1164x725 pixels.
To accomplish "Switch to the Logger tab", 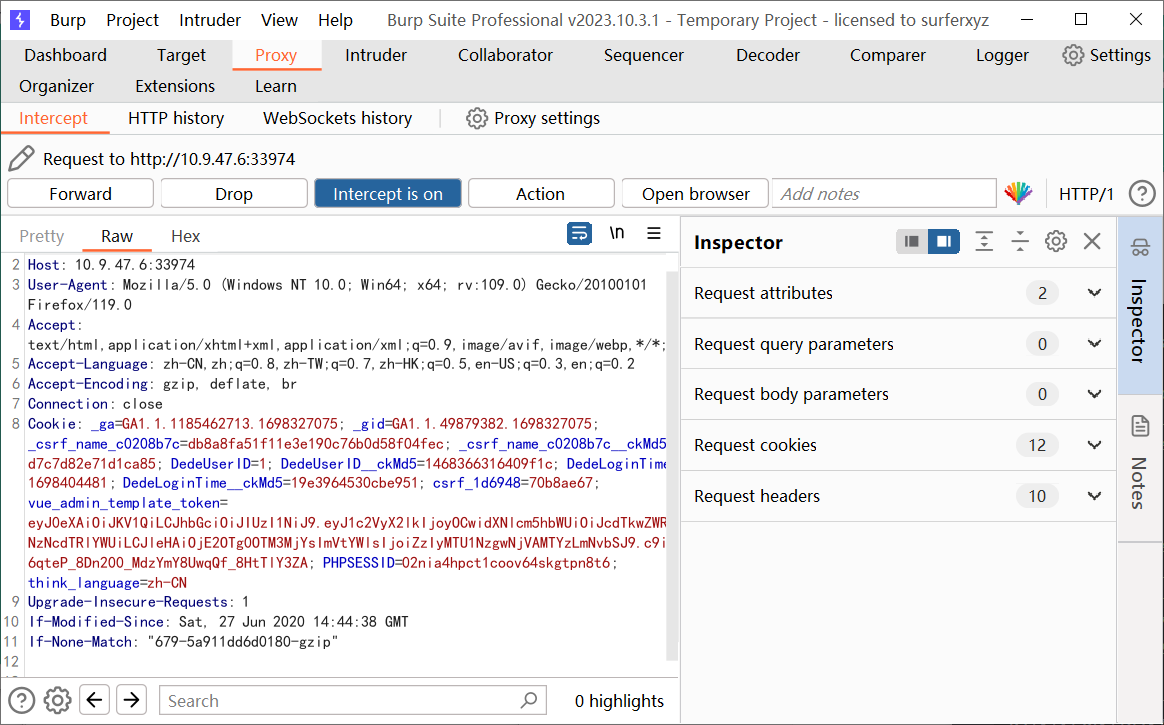I will tap(1002, 55).
